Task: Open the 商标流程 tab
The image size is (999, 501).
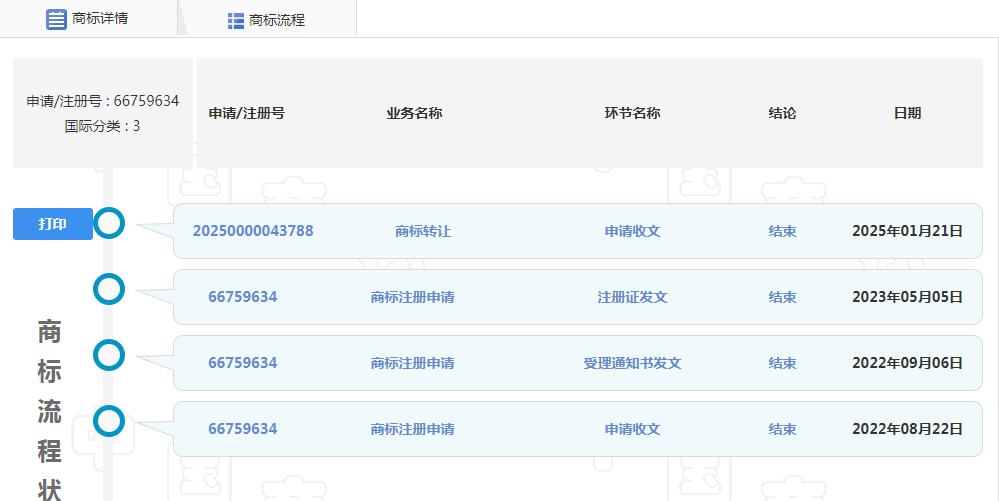Action: (x=276, y=20)
